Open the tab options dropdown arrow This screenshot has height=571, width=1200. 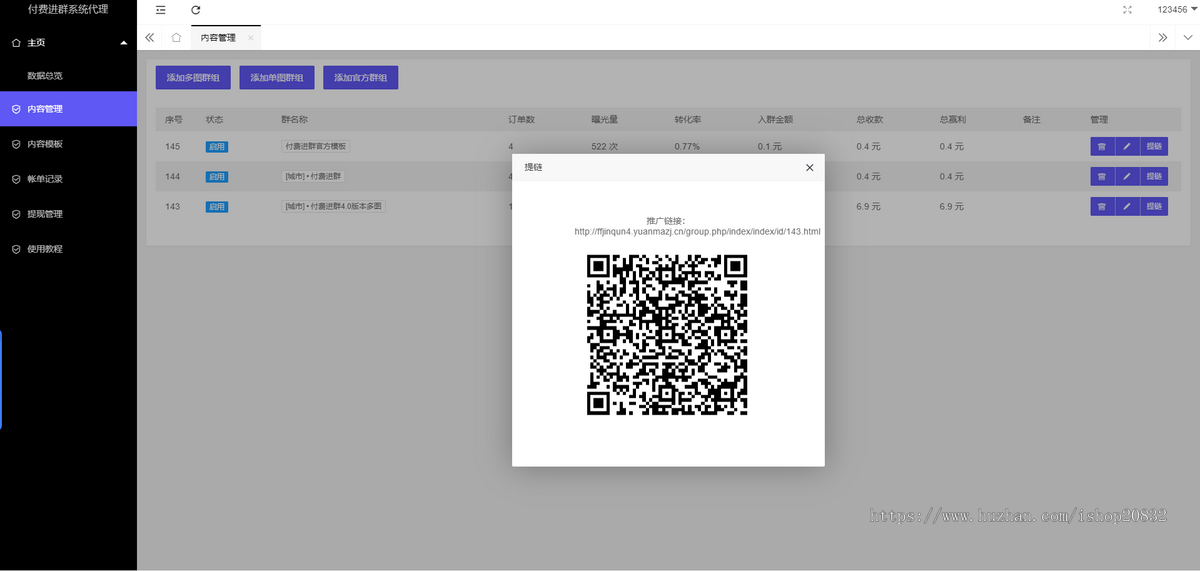[x=1188, y=37]
